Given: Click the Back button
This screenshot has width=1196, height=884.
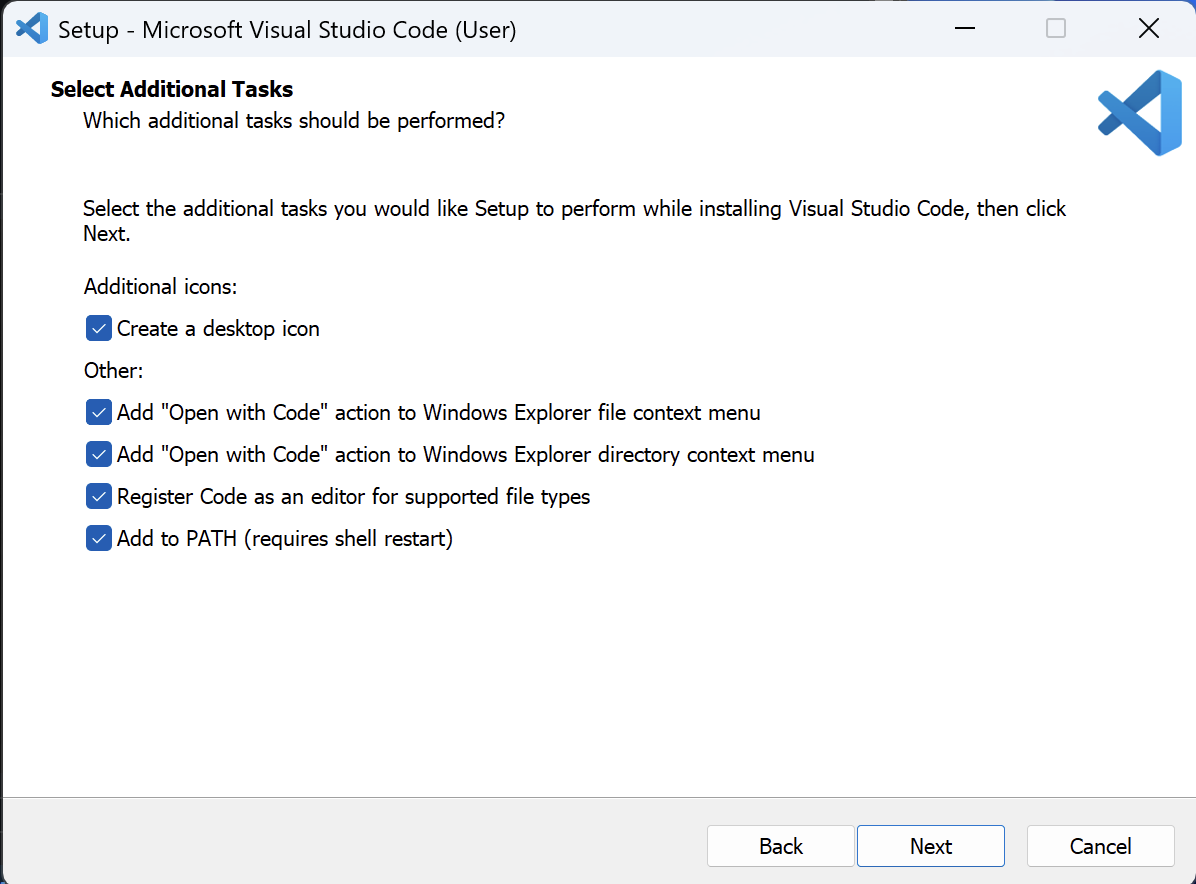Looking at the screenshot, I should point(780,846).
